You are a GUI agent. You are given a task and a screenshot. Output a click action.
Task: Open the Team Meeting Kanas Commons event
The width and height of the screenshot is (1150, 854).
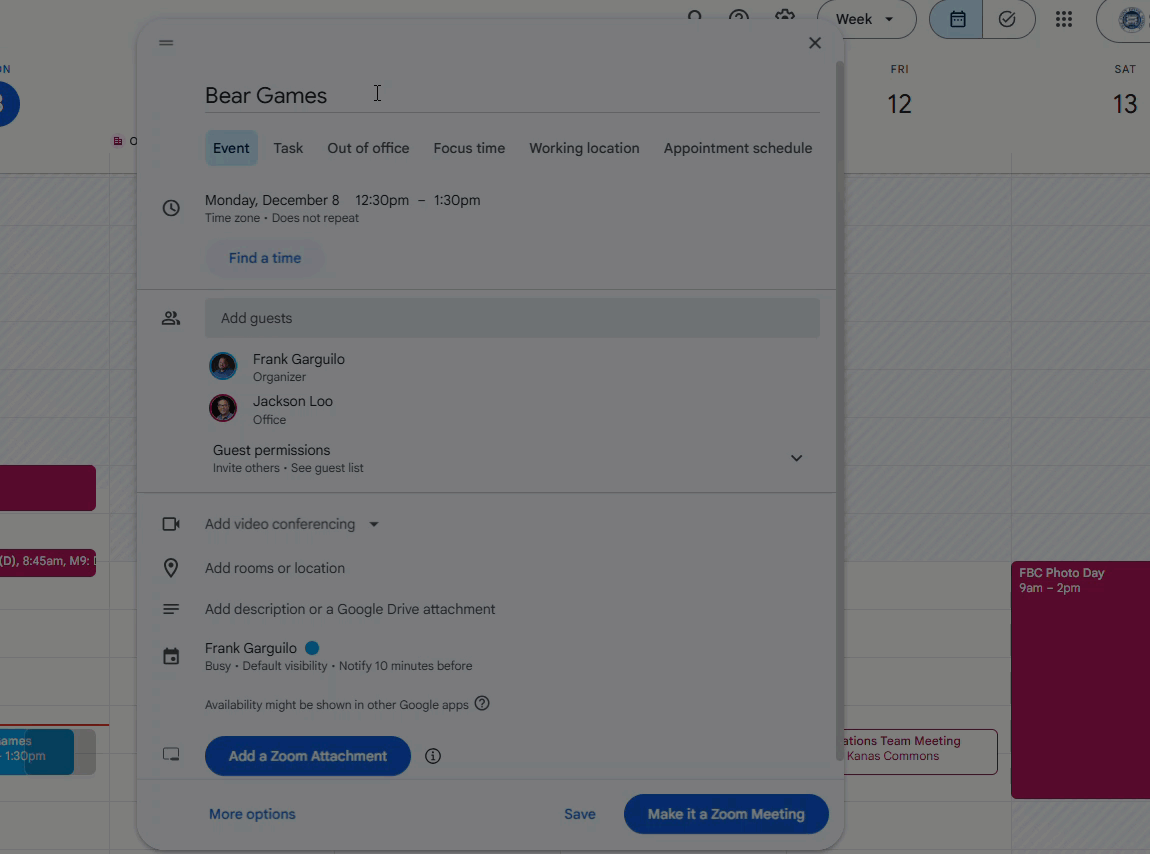click(920, 751)
